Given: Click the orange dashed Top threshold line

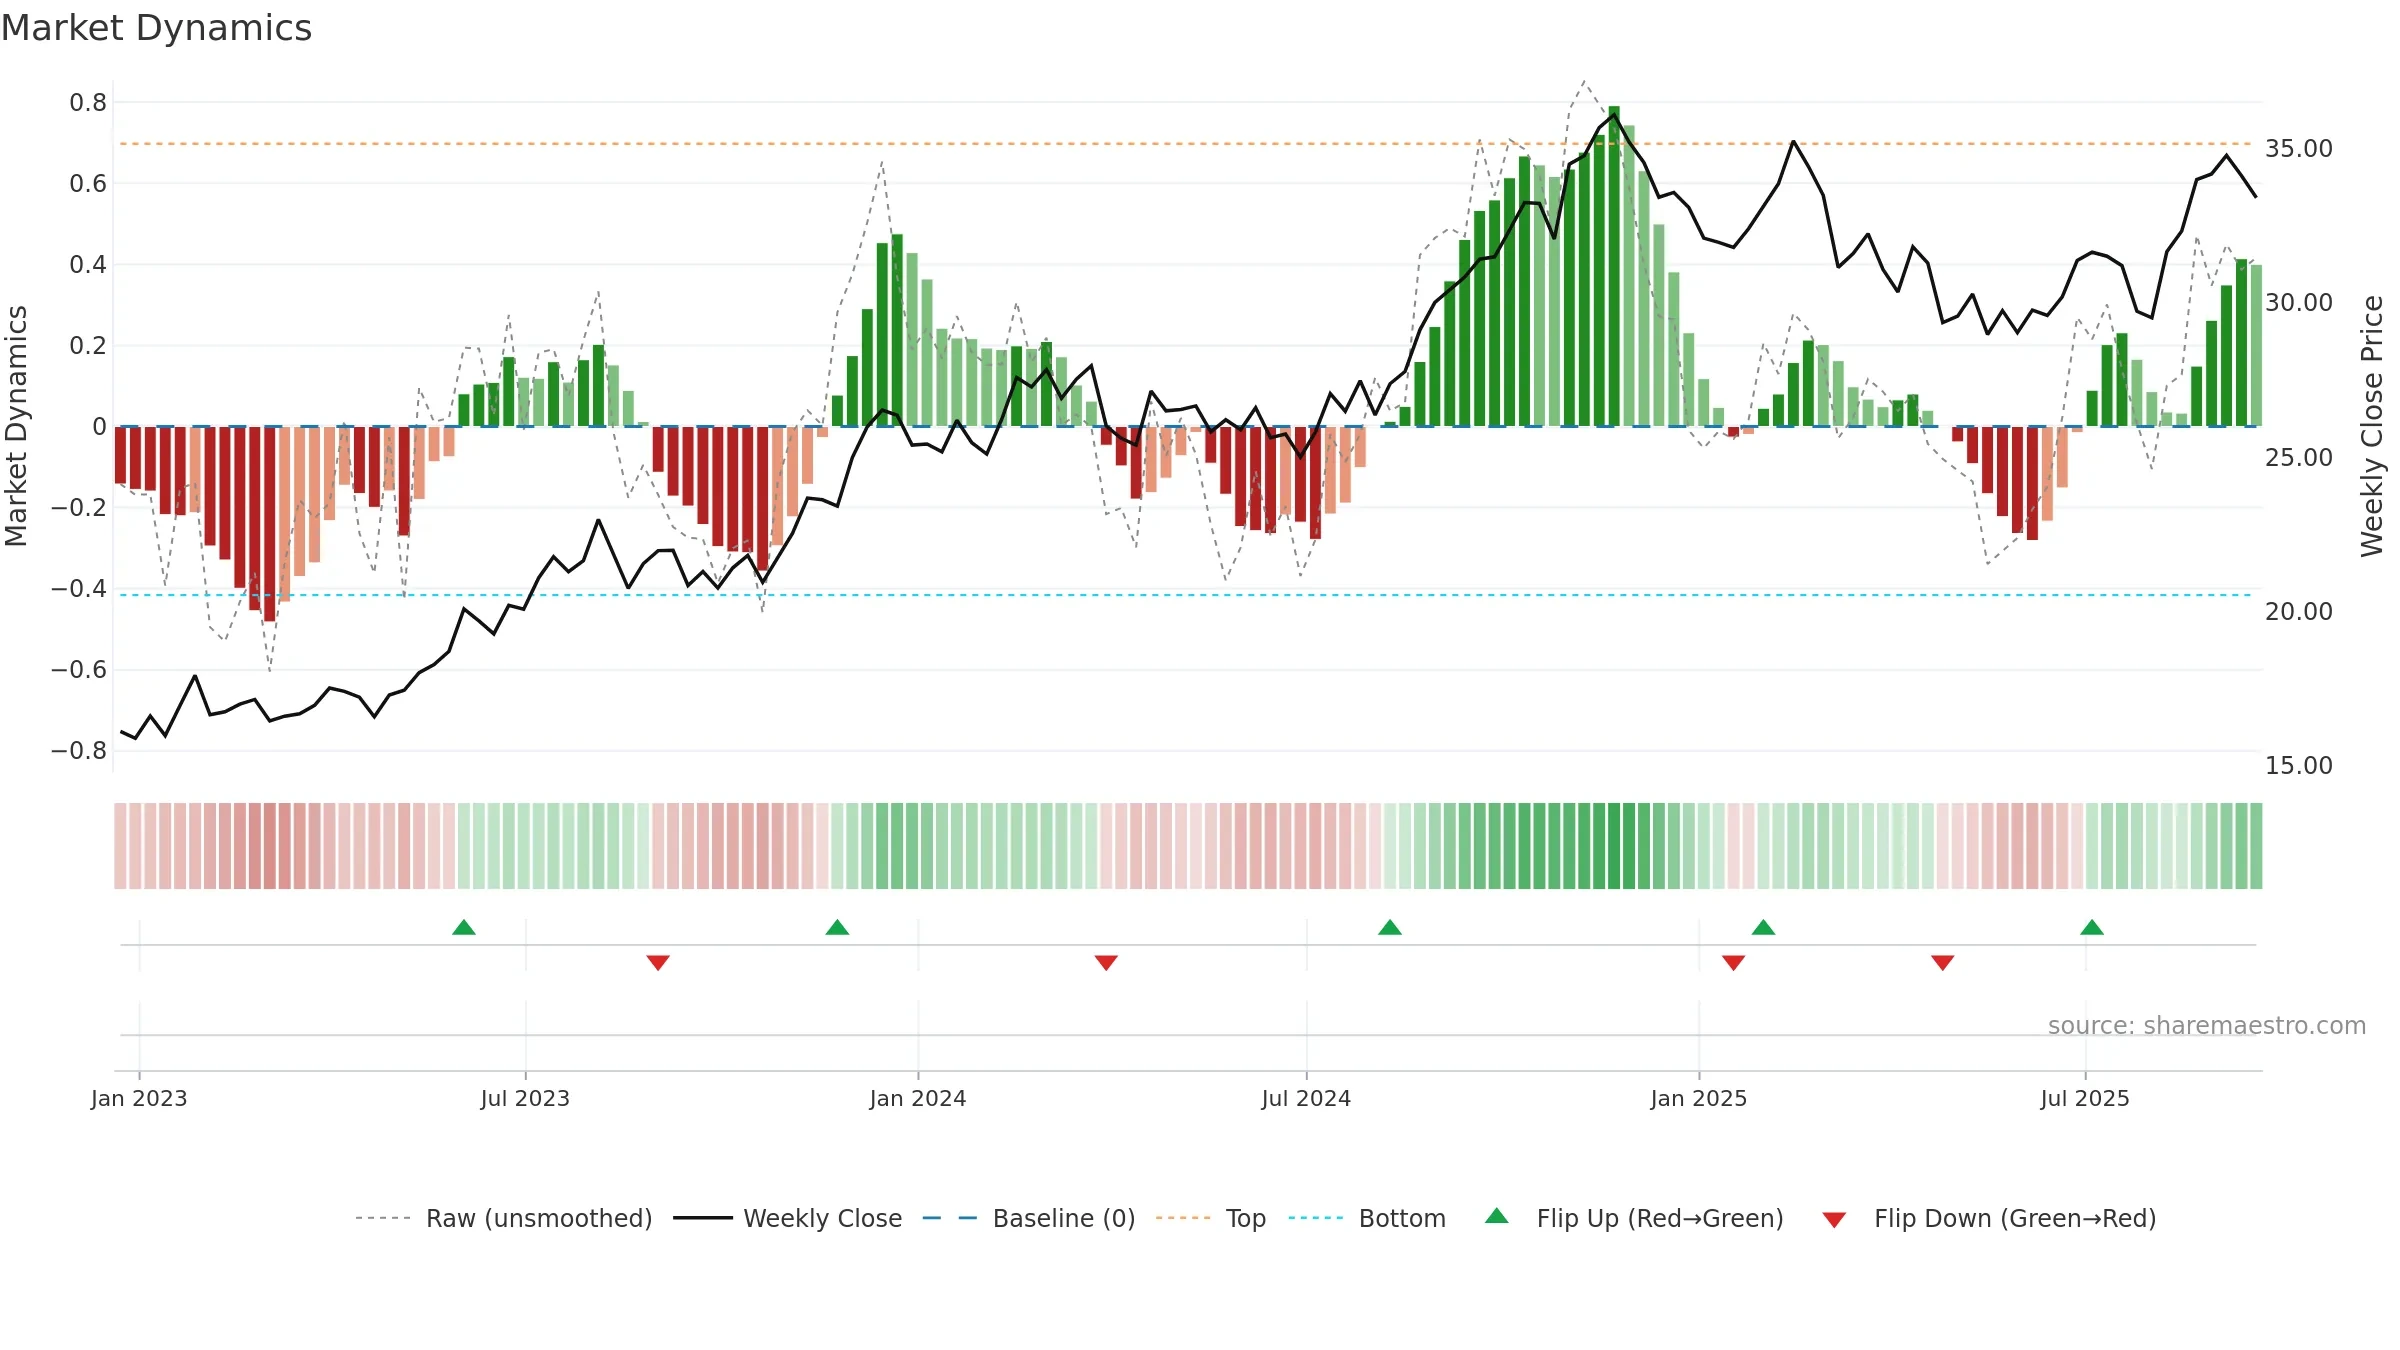Looking at the screenshot, I should point(1186,144).
